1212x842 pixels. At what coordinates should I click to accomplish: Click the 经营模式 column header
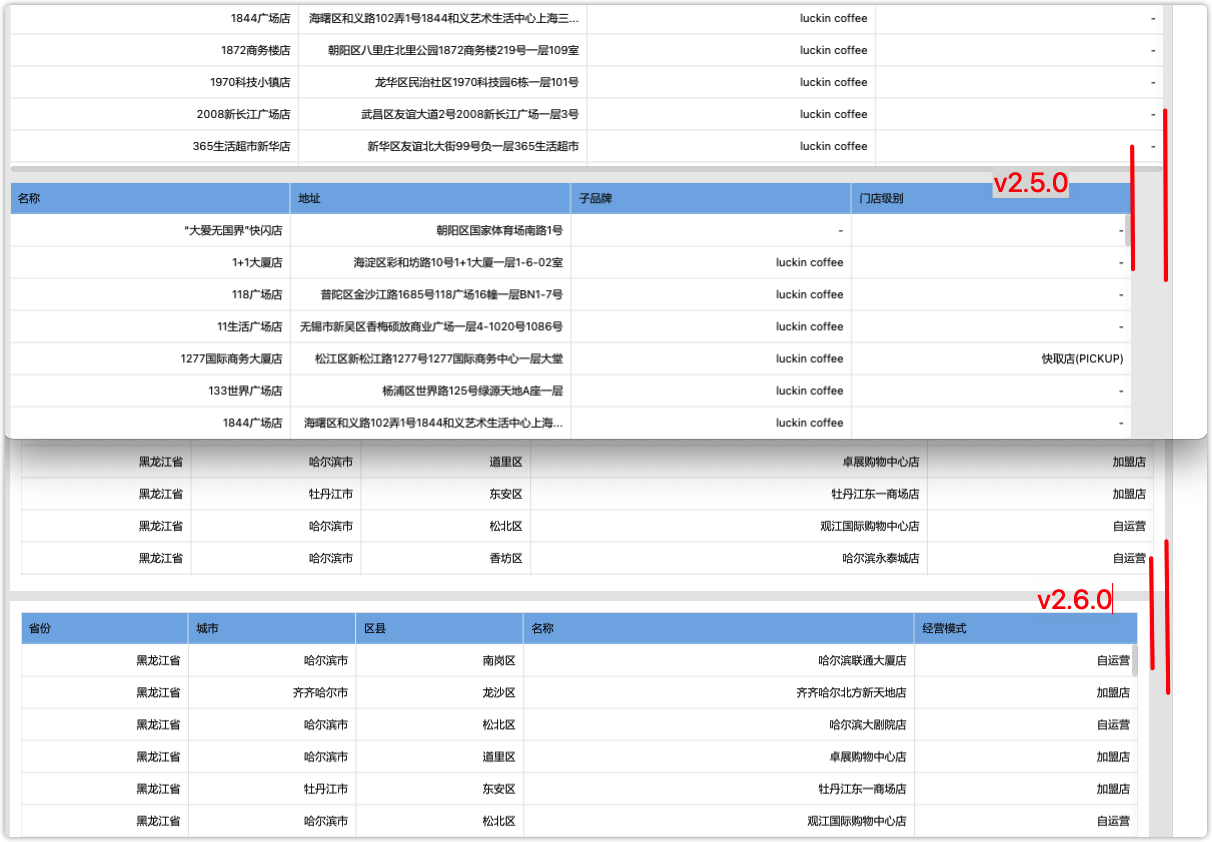click(946, 628)
